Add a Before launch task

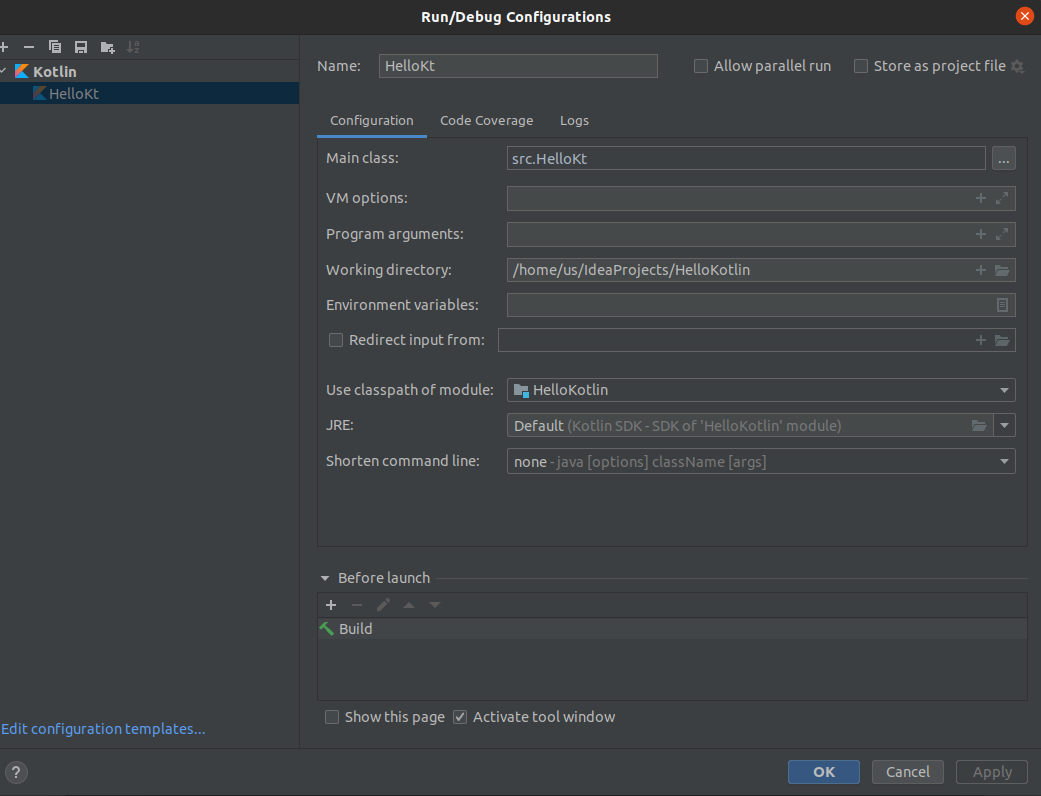click(331, 605)
